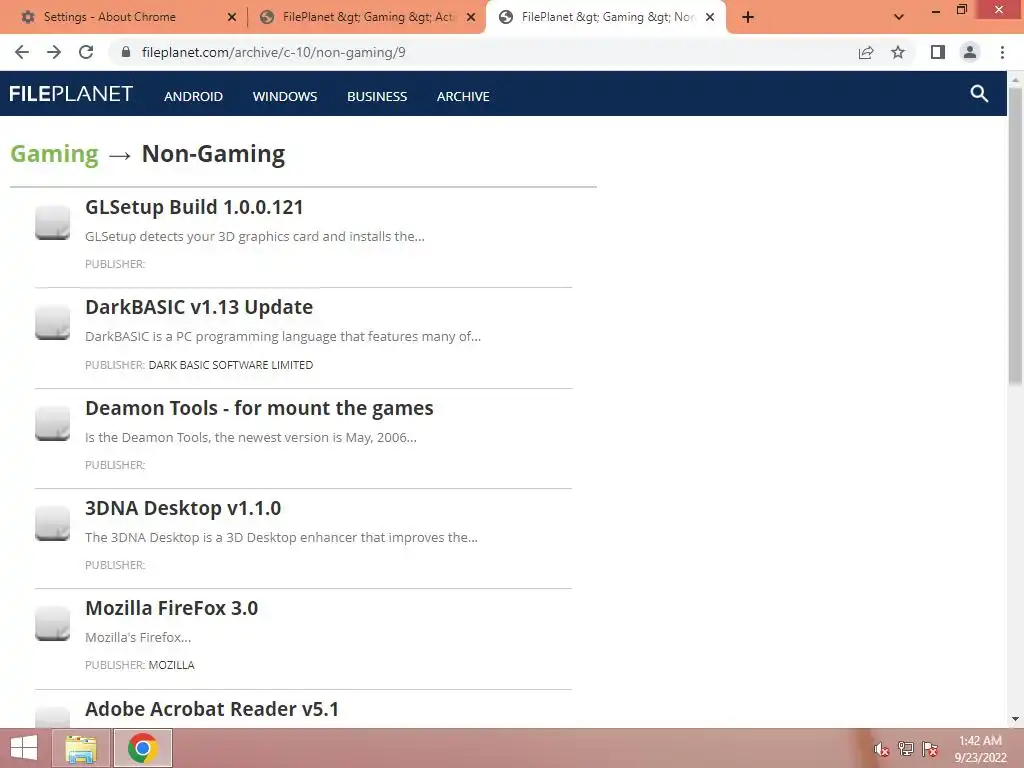The height and width of the screenshot is (768, 1024).
Task: Click The 3DNA Desktop is a 3D description
Action: (x=281, y=537)
